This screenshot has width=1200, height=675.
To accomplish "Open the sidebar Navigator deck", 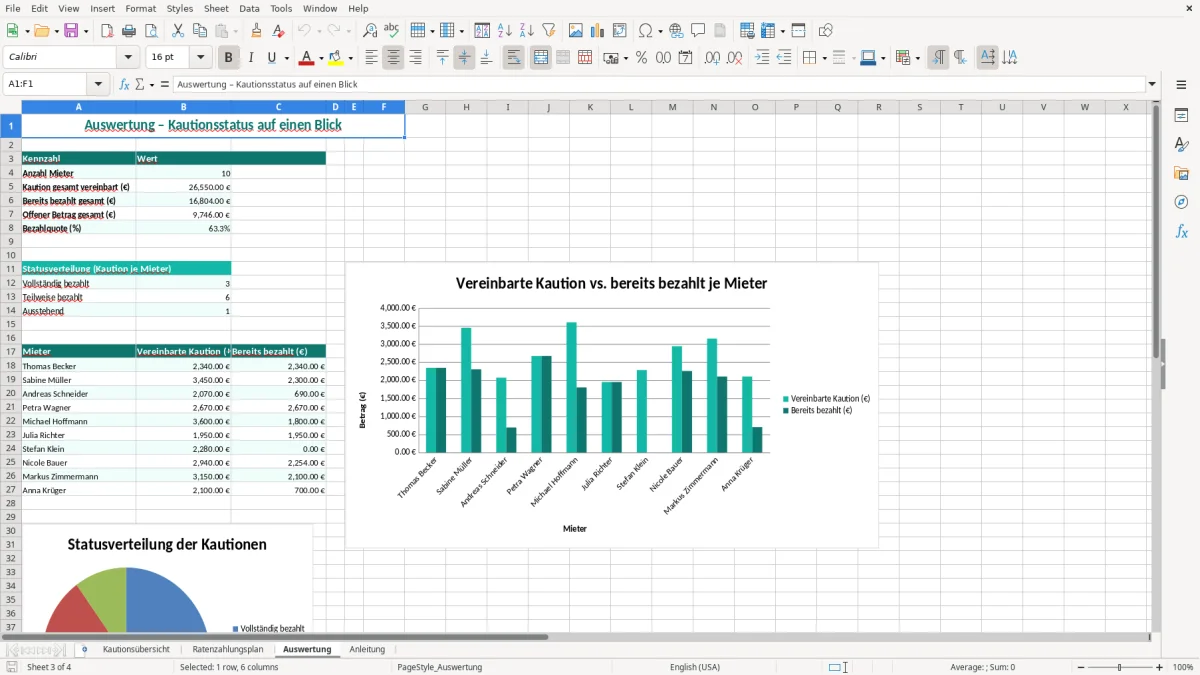I will (1181, 202).
